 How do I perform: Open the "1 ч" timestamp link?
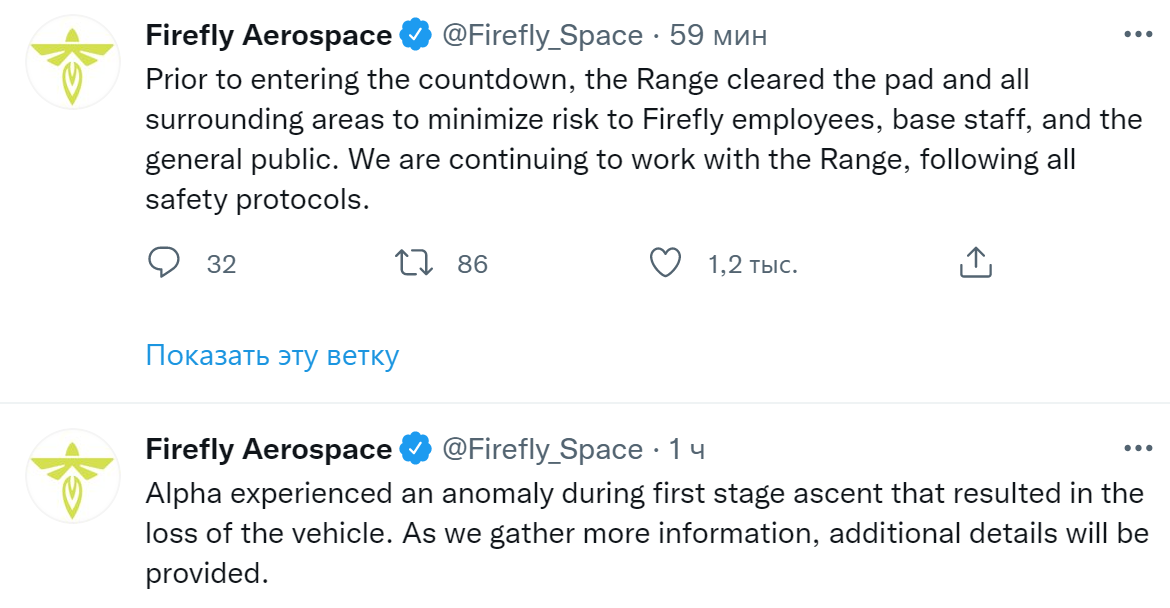pyautogui.click(x=687, y=450)
